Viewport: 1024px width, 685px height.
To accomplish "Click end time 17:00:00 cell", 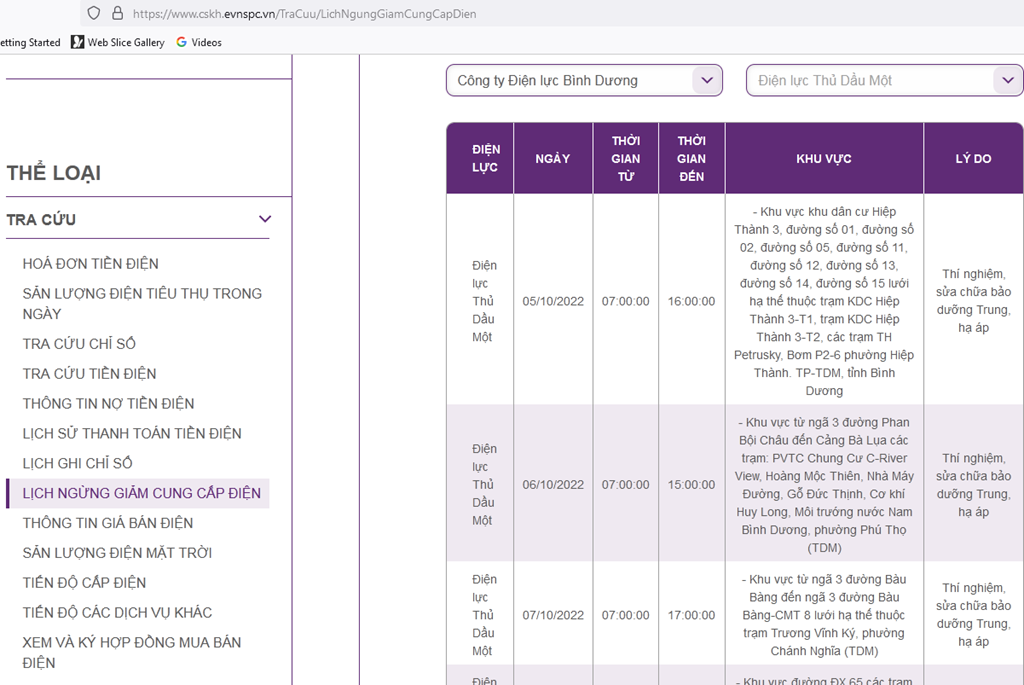I will click(692, 615).
